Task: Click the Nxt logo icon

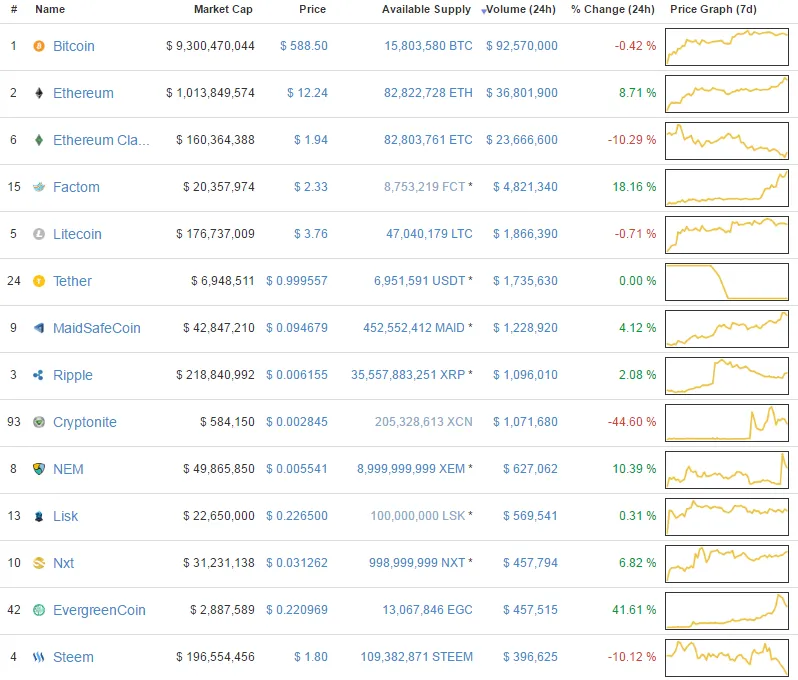Action: click(39, 563)
